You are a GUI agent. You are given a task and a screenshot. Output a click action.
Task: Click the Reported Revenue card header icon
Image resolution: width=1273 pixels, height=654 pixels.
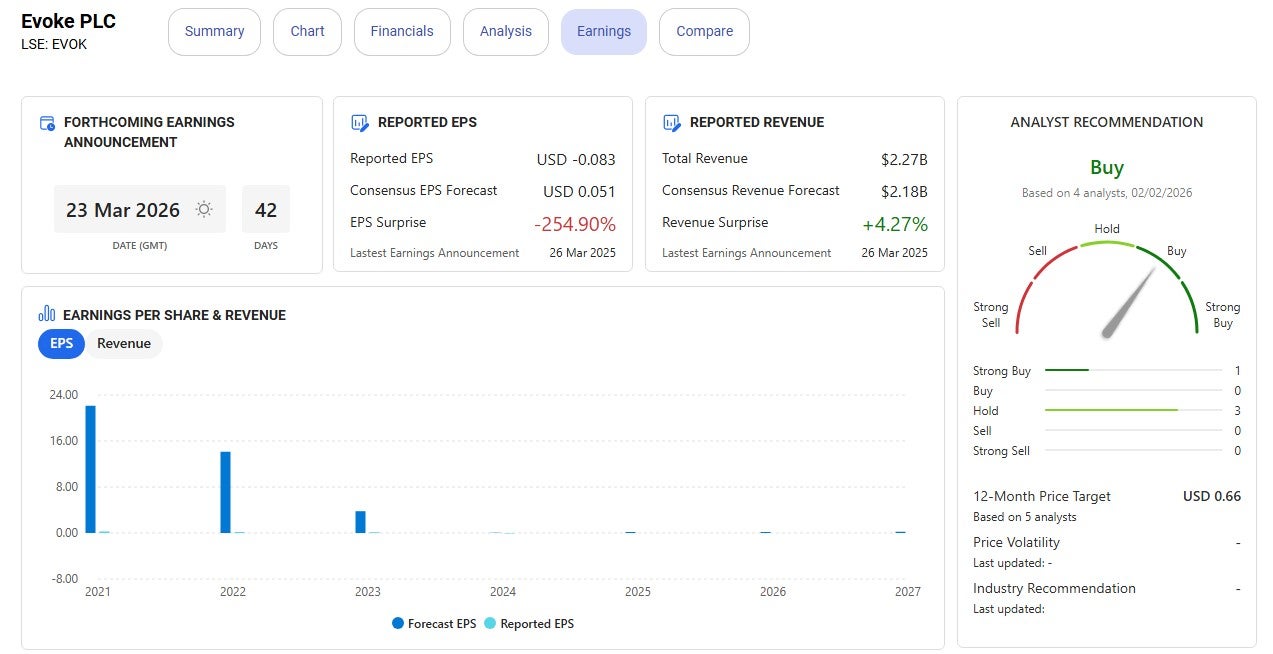tap(672, 122)
